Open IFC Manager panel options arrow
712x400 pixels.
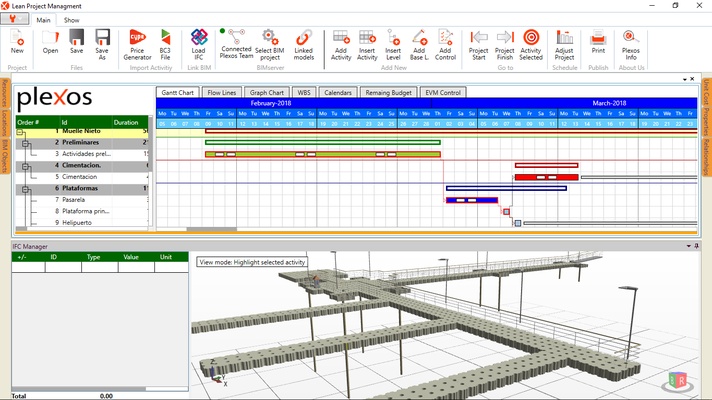(688, 246)
